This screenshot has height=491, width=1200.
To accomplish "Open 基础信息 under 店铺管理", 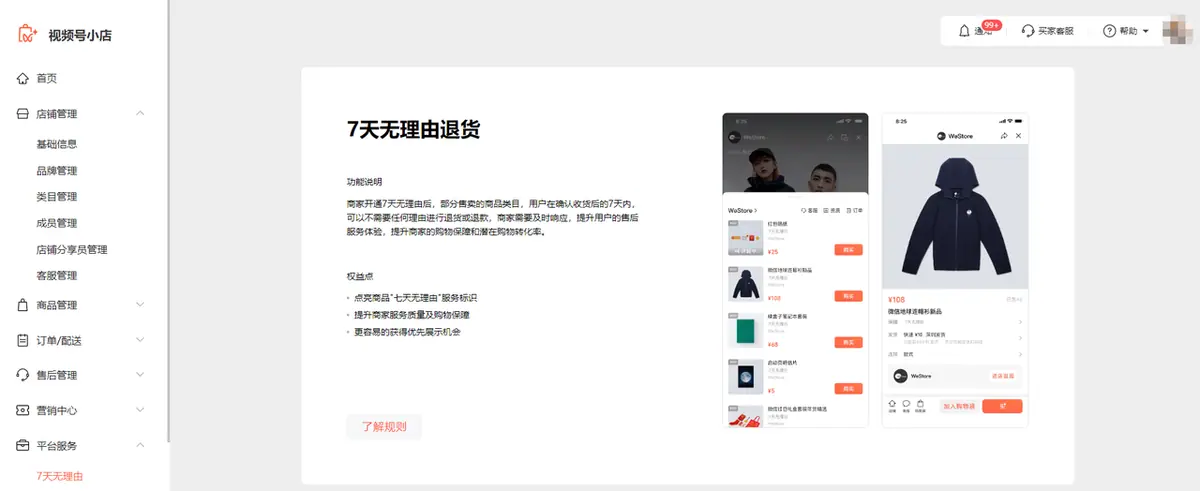I will (57, 144).
